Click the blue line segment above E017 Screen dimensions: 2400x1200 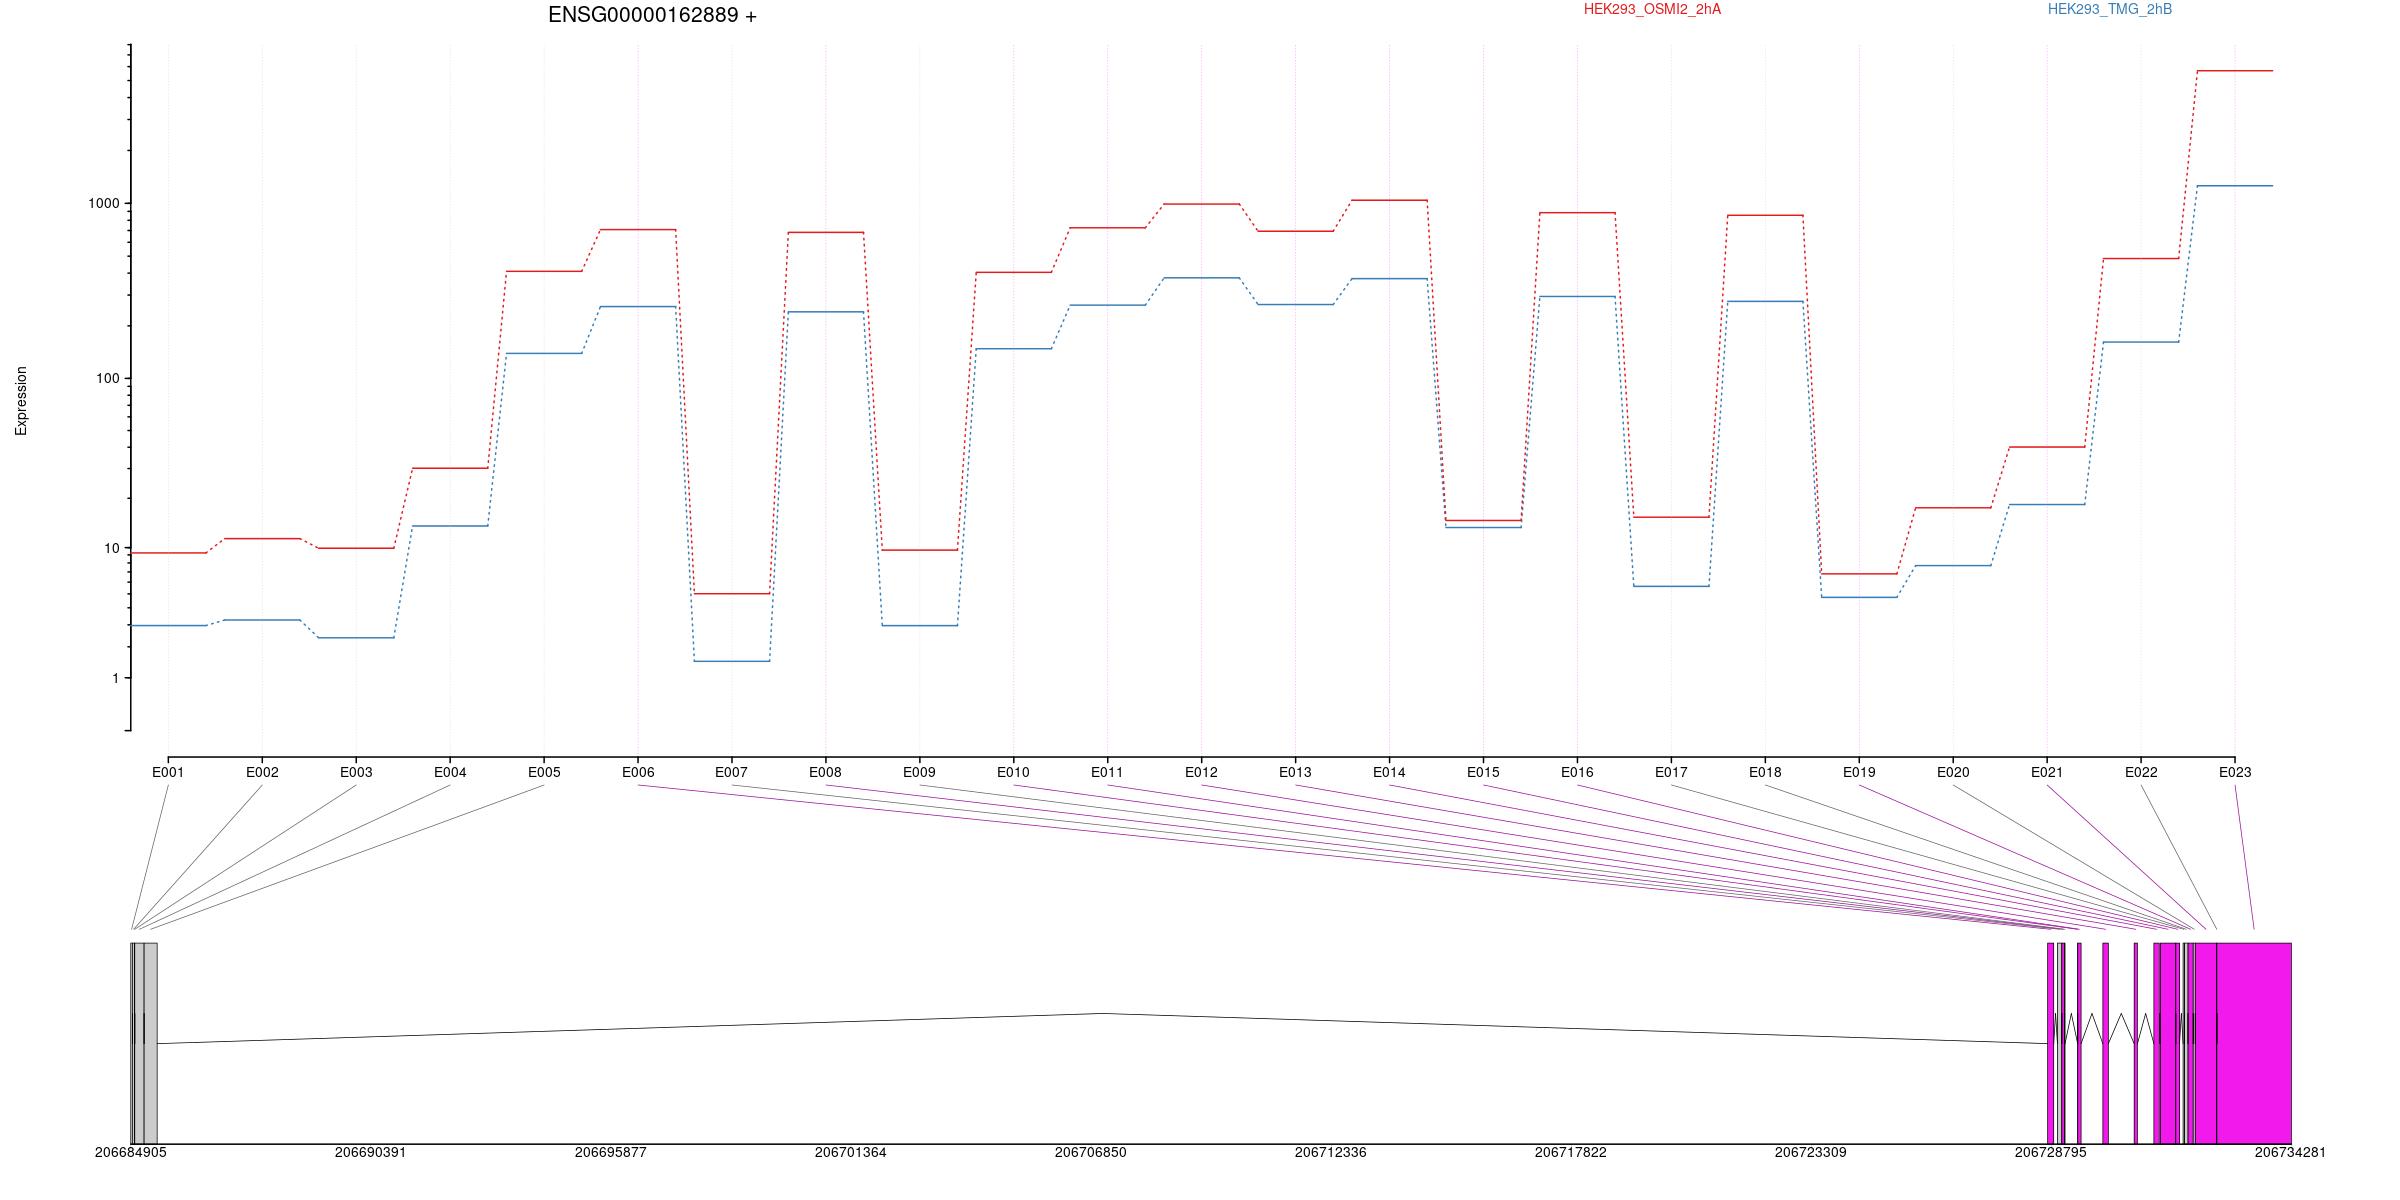click(1671, 586)
